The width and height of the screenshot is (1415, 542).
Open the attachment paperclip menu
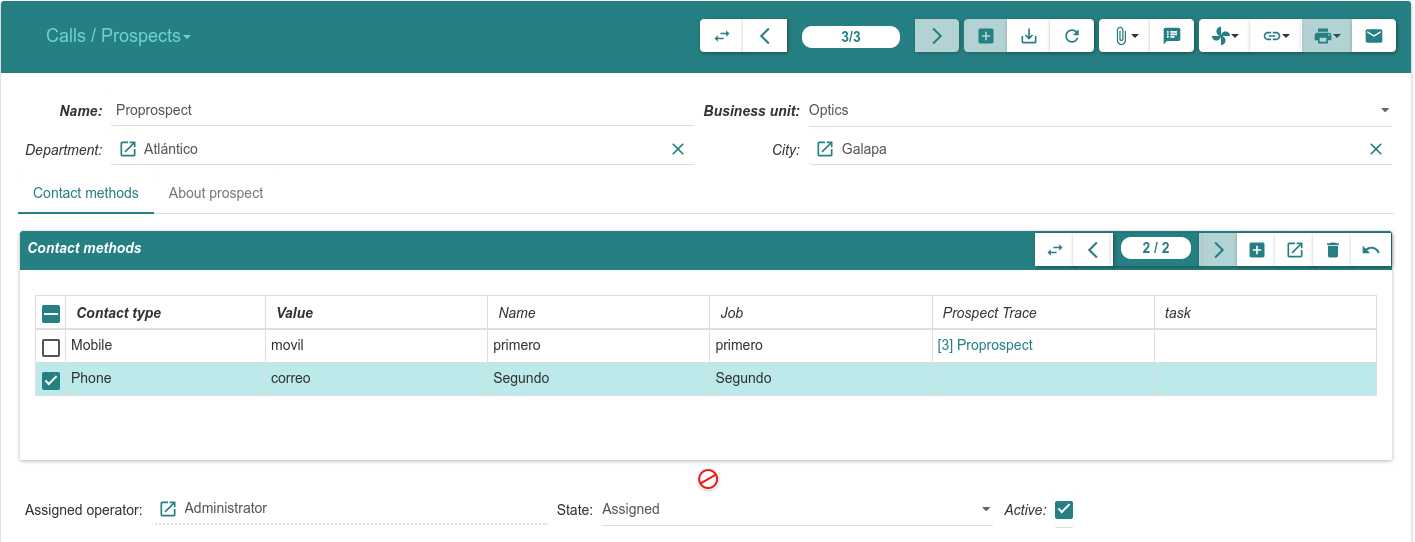1125,36
